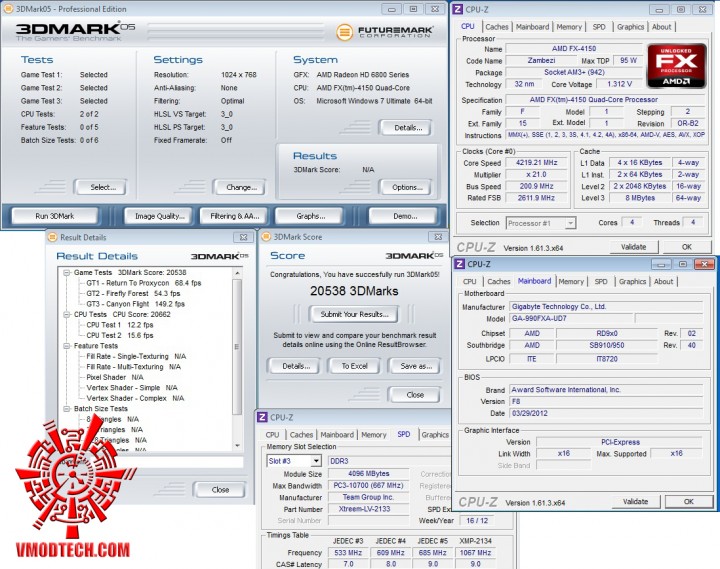This screenshot has width=720, height=569.
Task: Click the AMD FX-4150 name field
Action: (574, 49)
